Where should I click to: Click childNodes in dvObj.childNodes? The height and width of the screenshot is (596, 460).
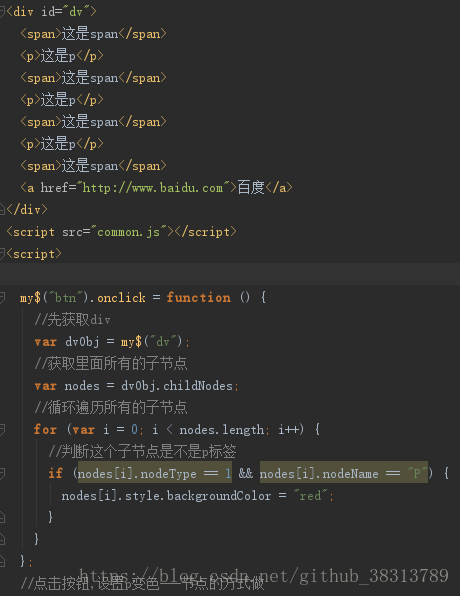pos(198,386)
